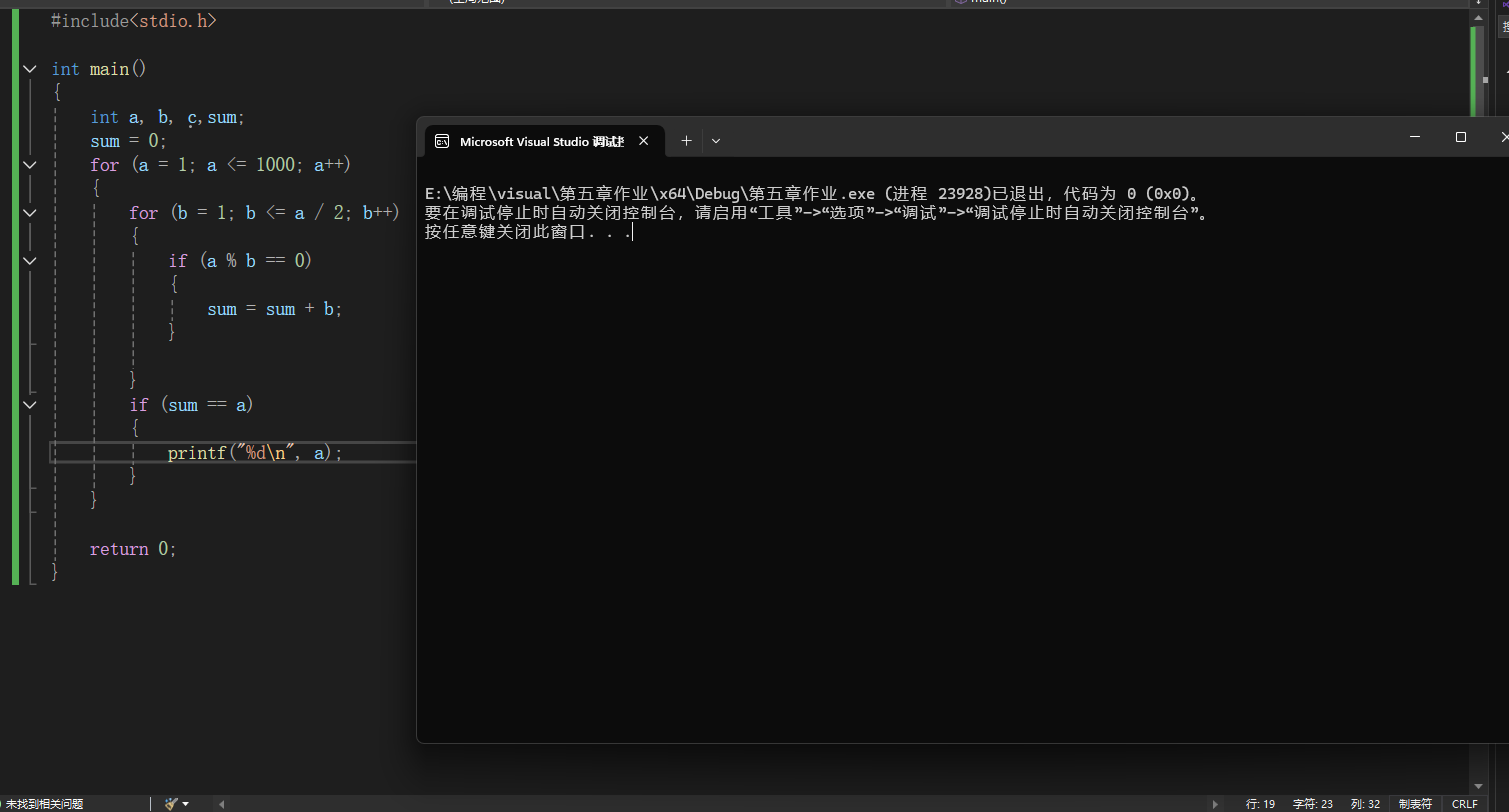Screen dimensions: 1509x812
Task: Click the editor horizontal scroll left arrow
Action: [221, 803]
